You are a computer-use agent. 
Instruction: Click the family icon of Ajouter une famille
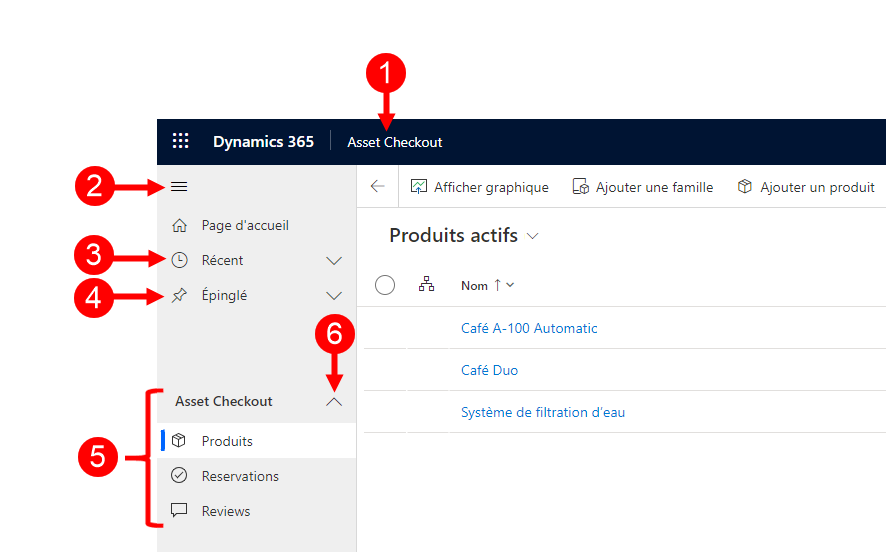pos(581,186)
